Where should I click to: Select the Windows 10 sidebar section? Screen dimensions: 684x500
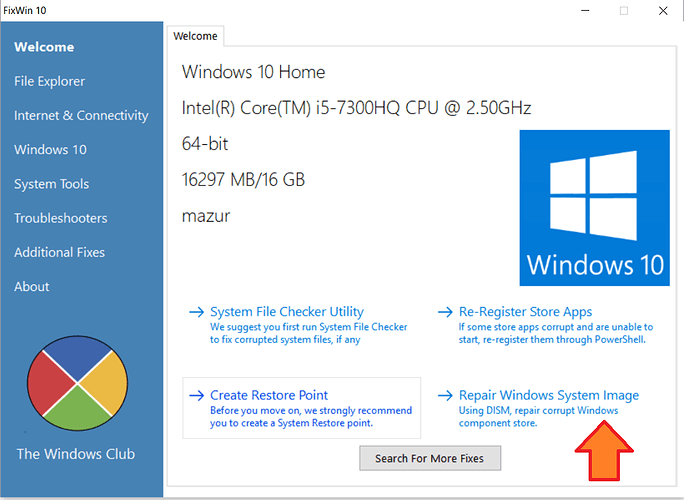click(50, 150)
